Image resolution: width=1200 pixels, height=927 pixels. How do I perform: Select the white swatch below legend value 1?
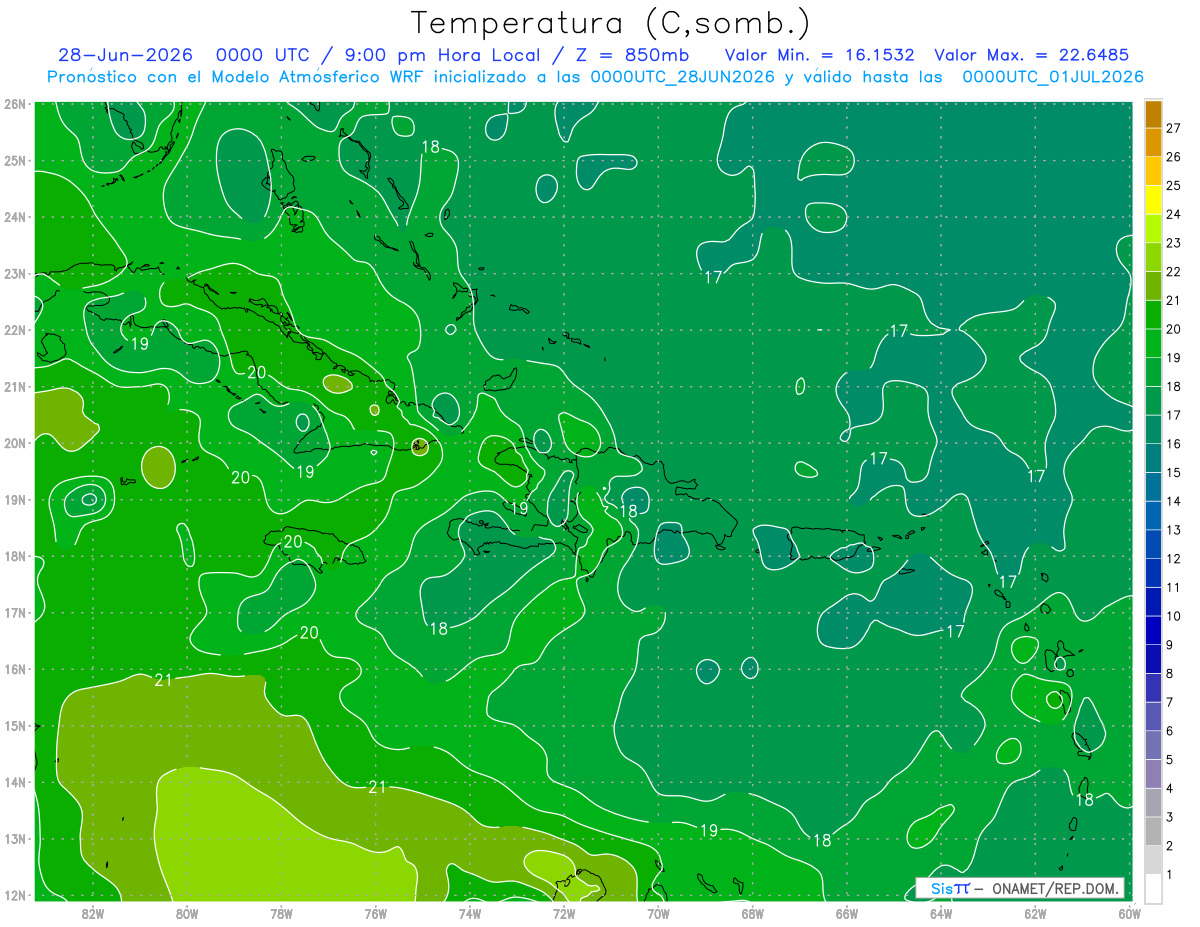tap(1153, 887)
